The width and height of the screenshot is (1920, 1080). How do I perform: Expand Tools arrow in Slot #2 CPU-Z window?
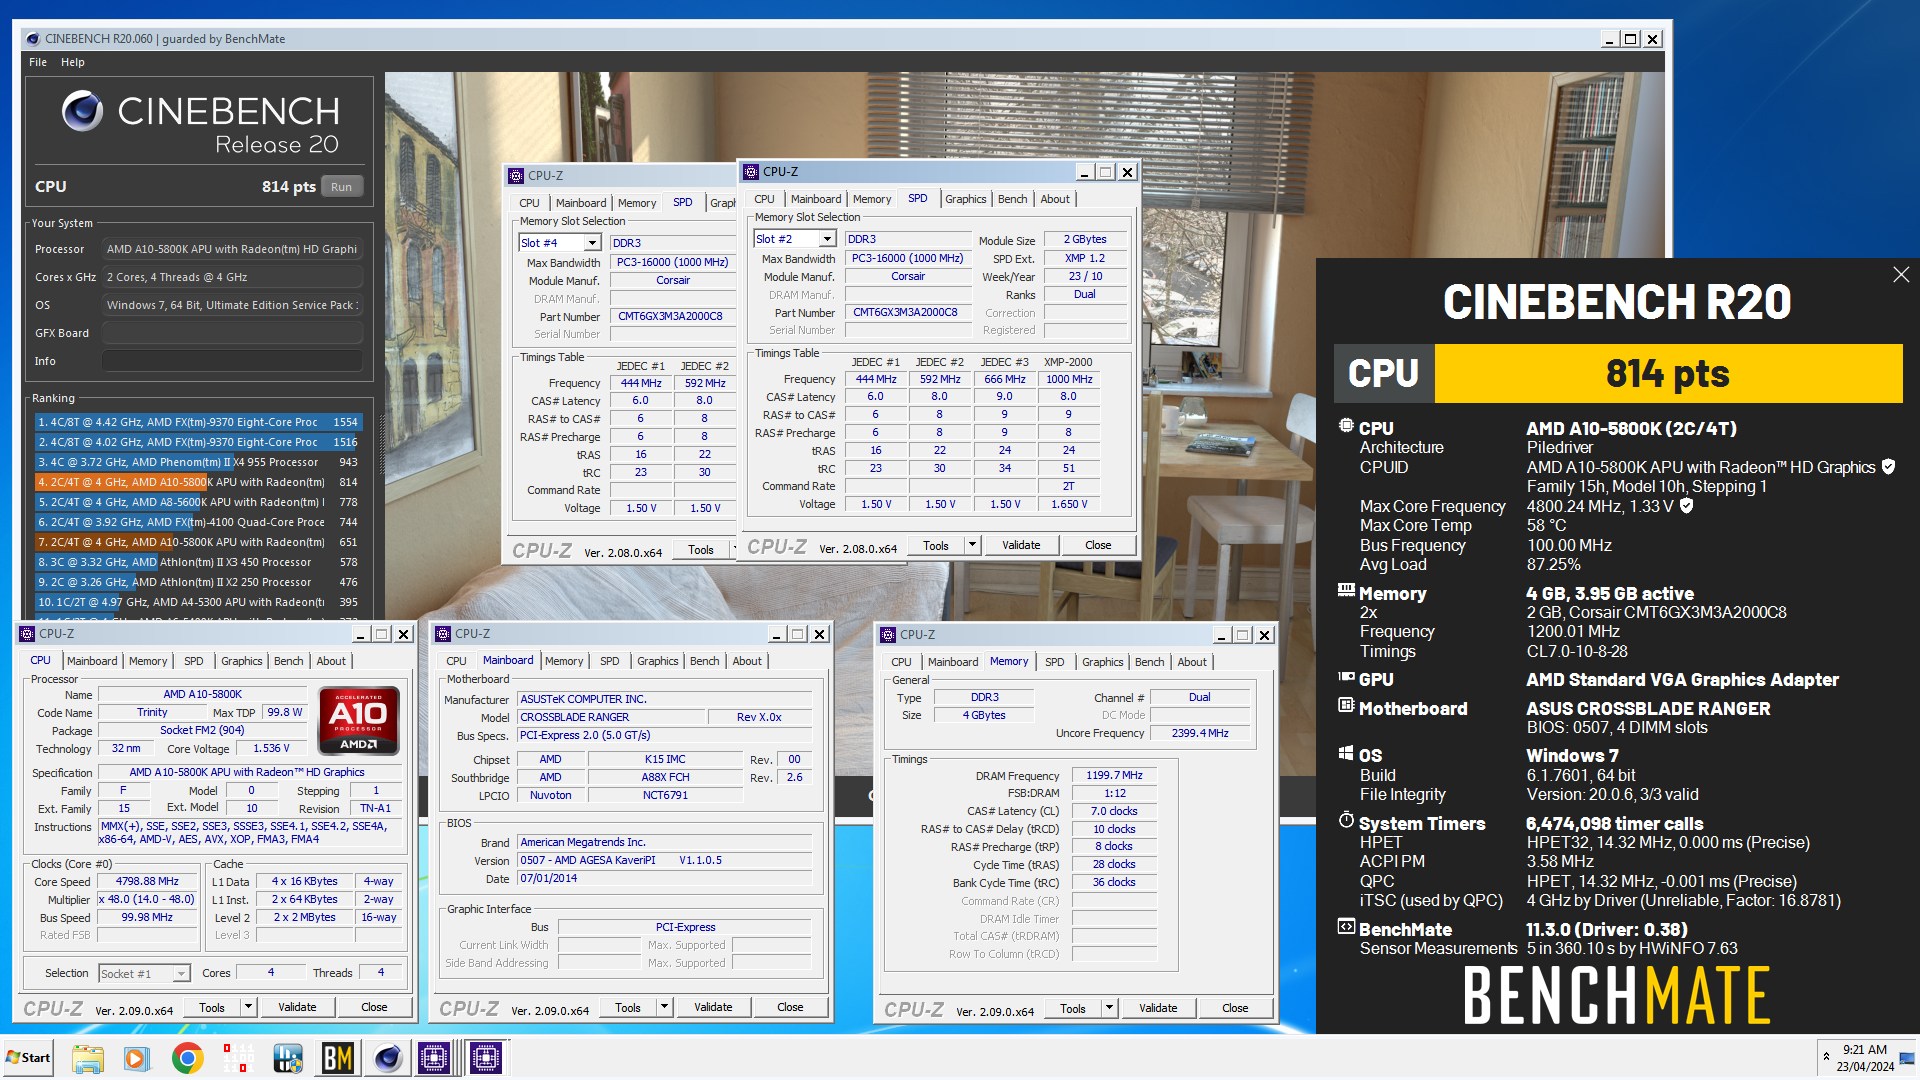(x=972, y=545)
